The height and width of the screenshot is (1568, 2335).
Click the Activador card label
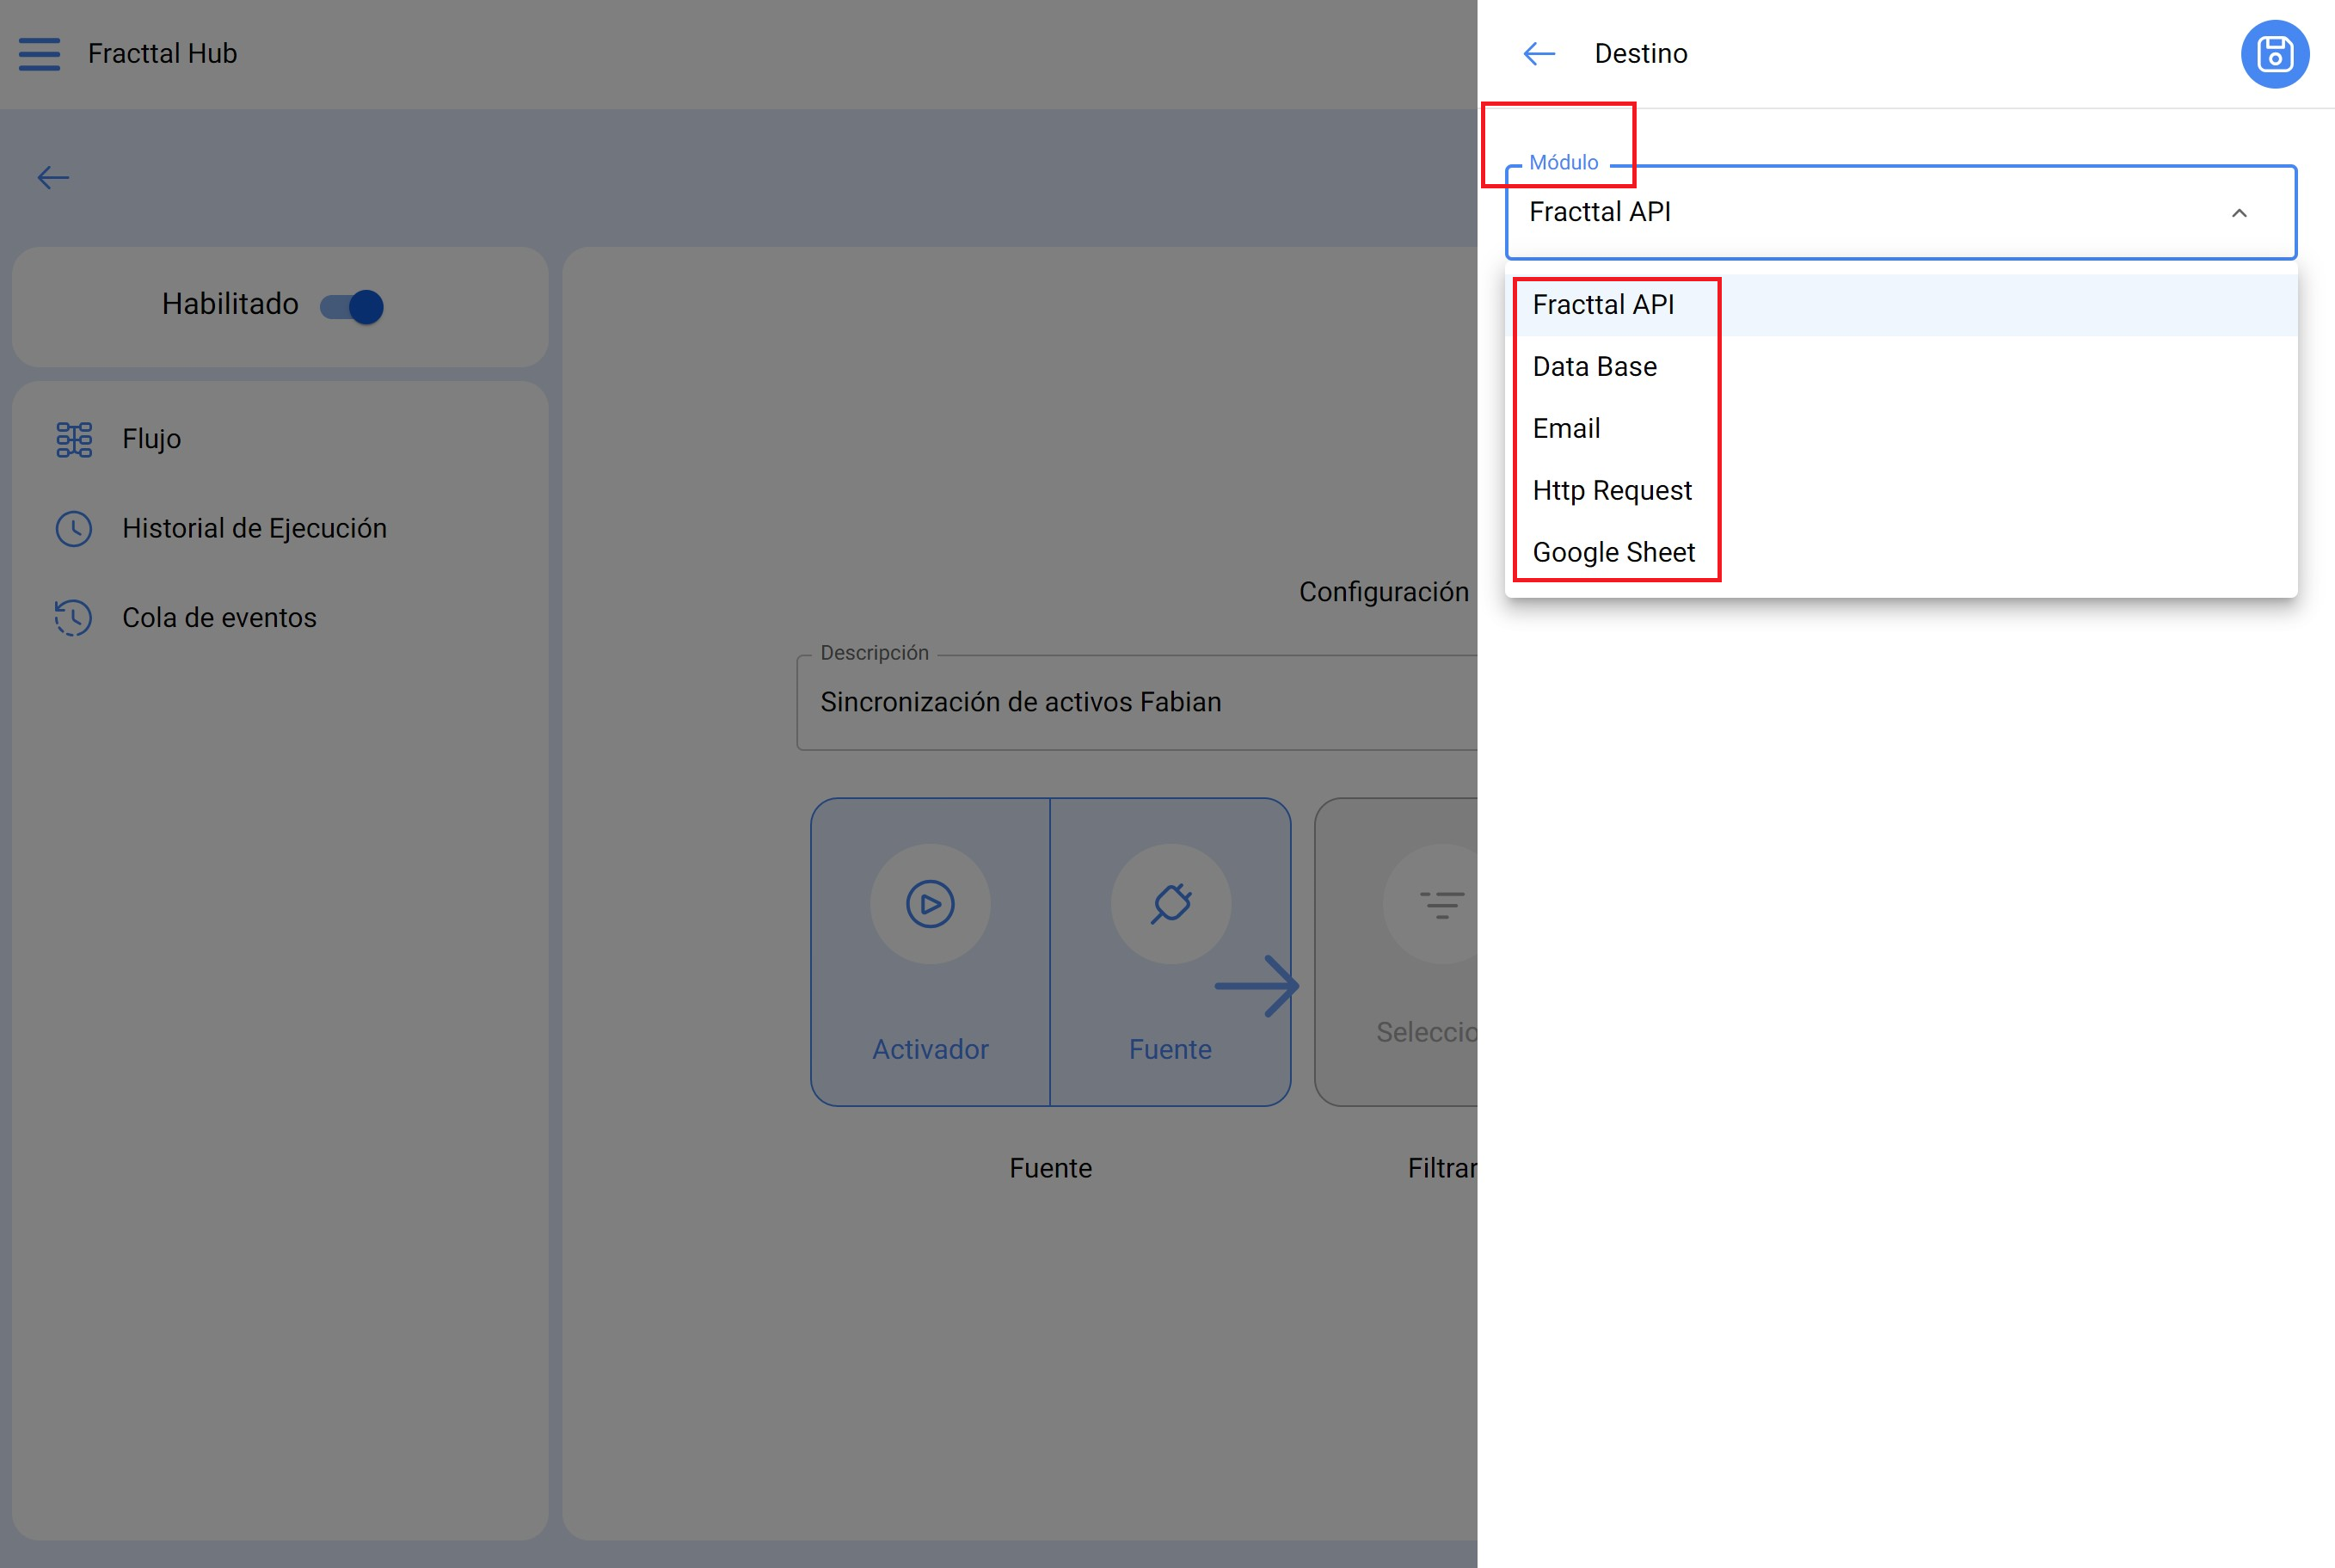pos(930,1049)
